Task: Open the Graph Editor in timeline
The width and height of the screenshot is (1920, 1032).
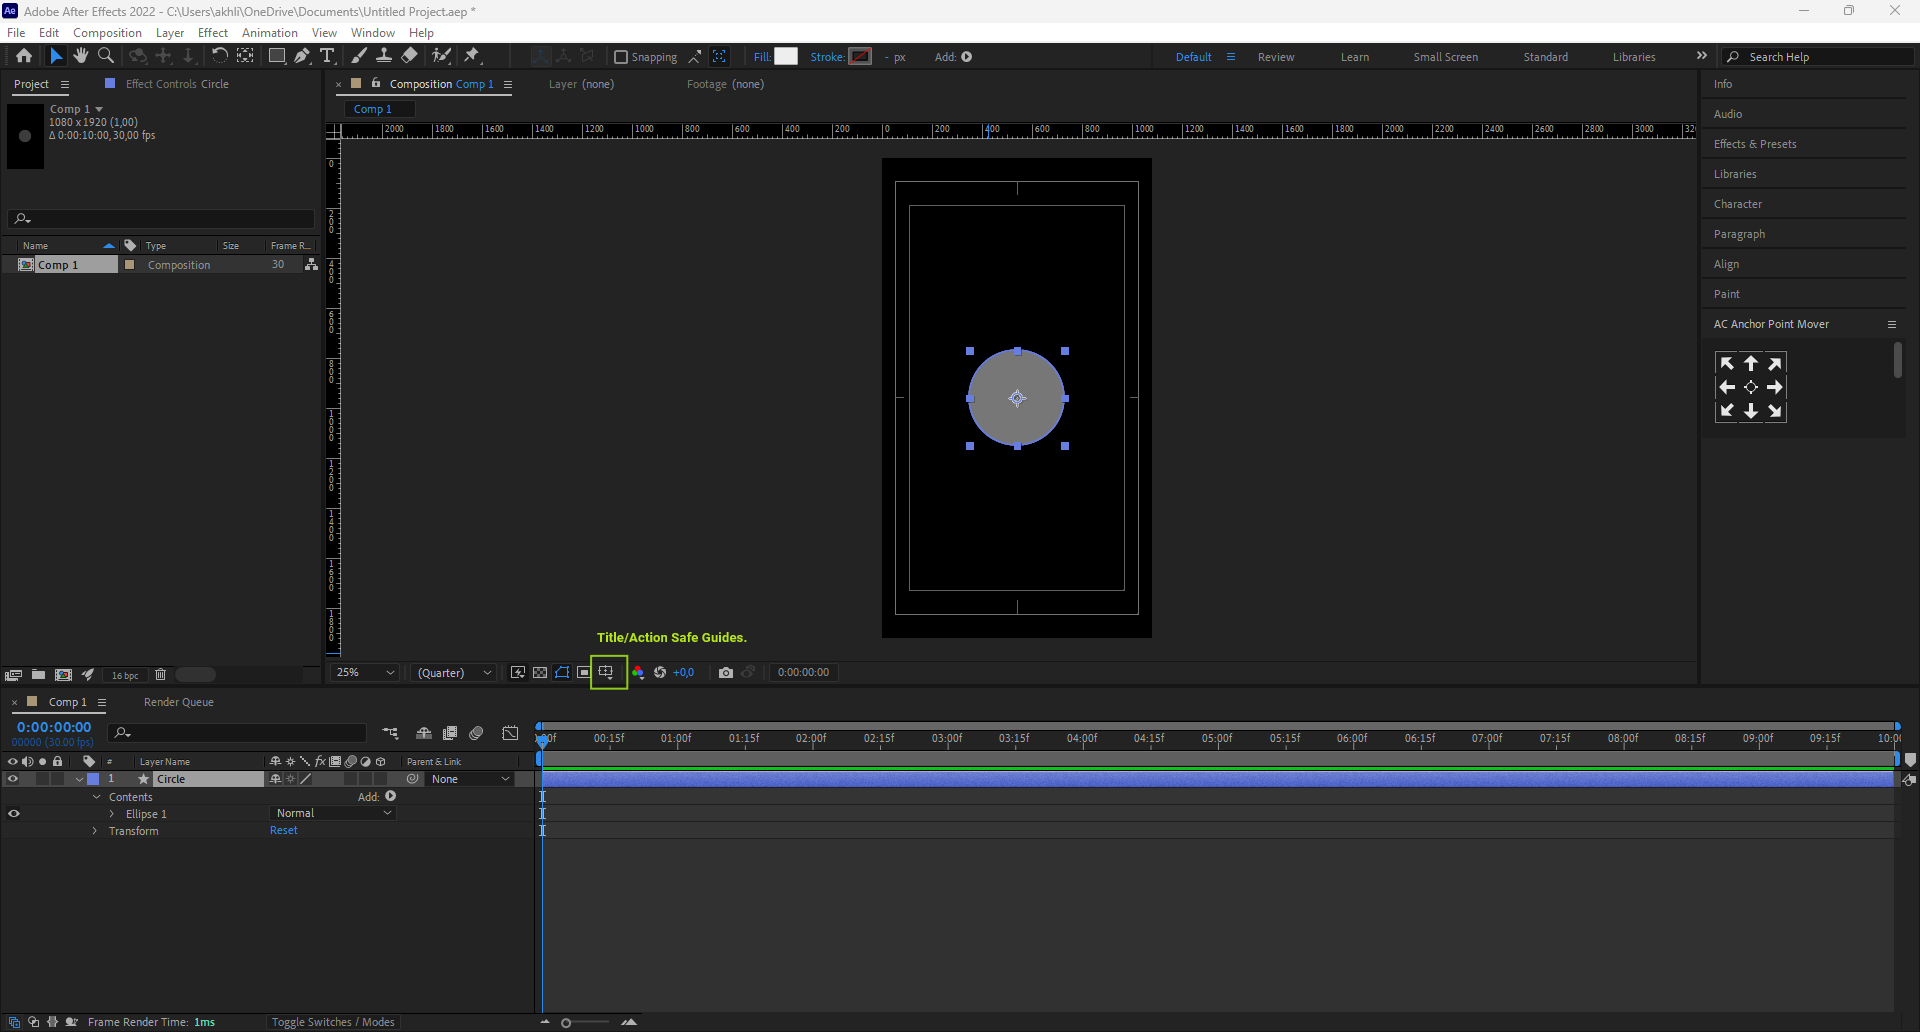Action: click(x=510, y=733)
